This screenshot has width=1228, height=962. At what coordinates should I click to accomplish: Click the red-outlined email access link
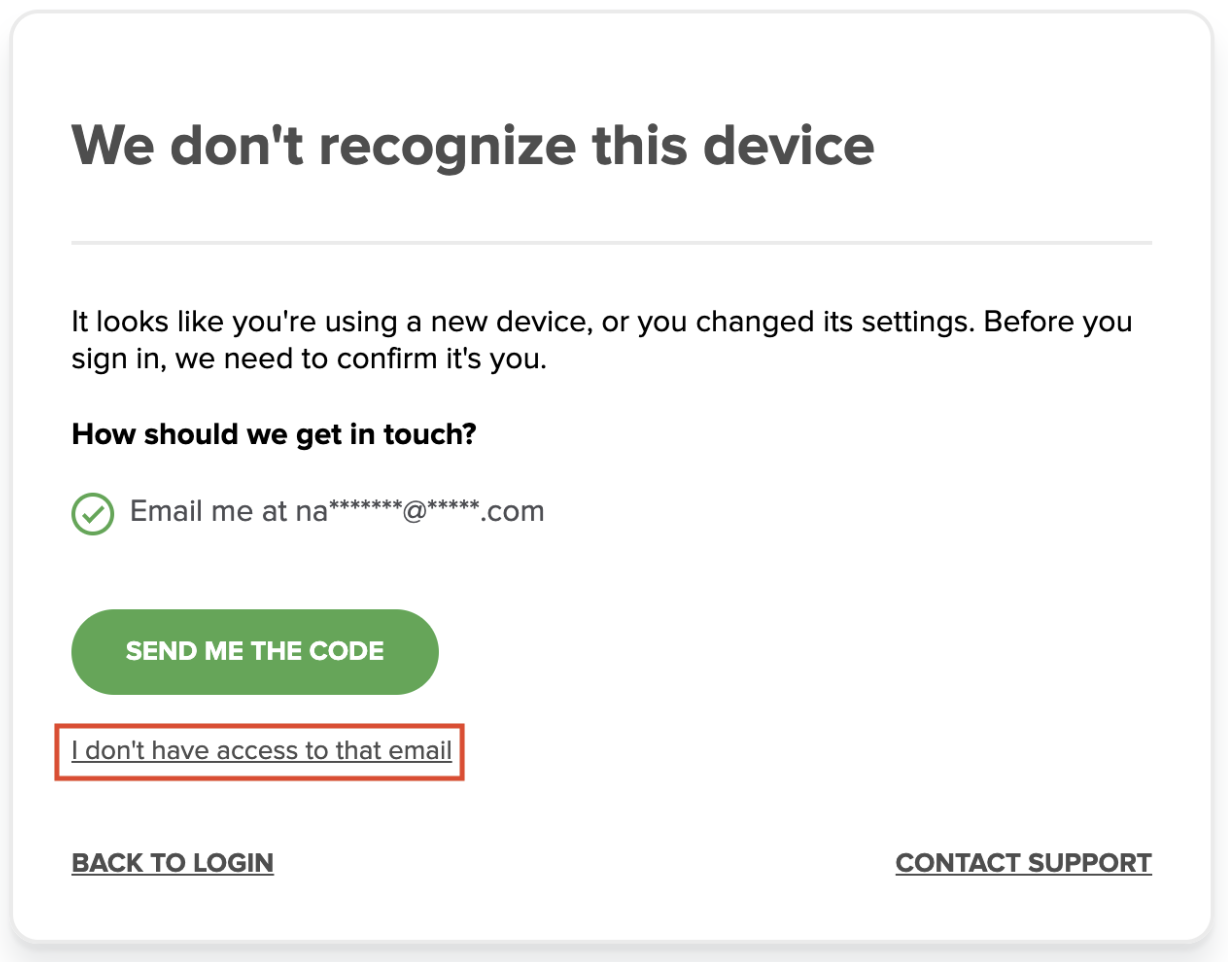pos(262,749)
